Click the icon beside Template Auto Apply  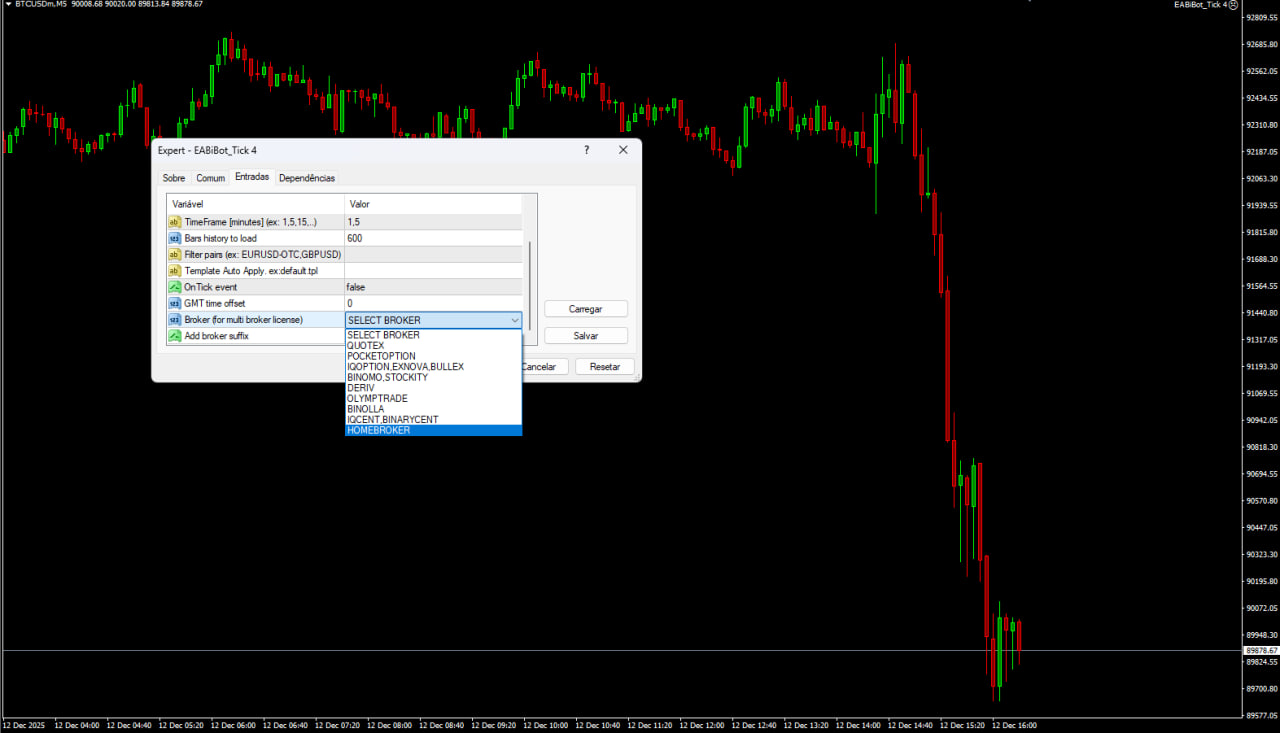pos(174,271)
